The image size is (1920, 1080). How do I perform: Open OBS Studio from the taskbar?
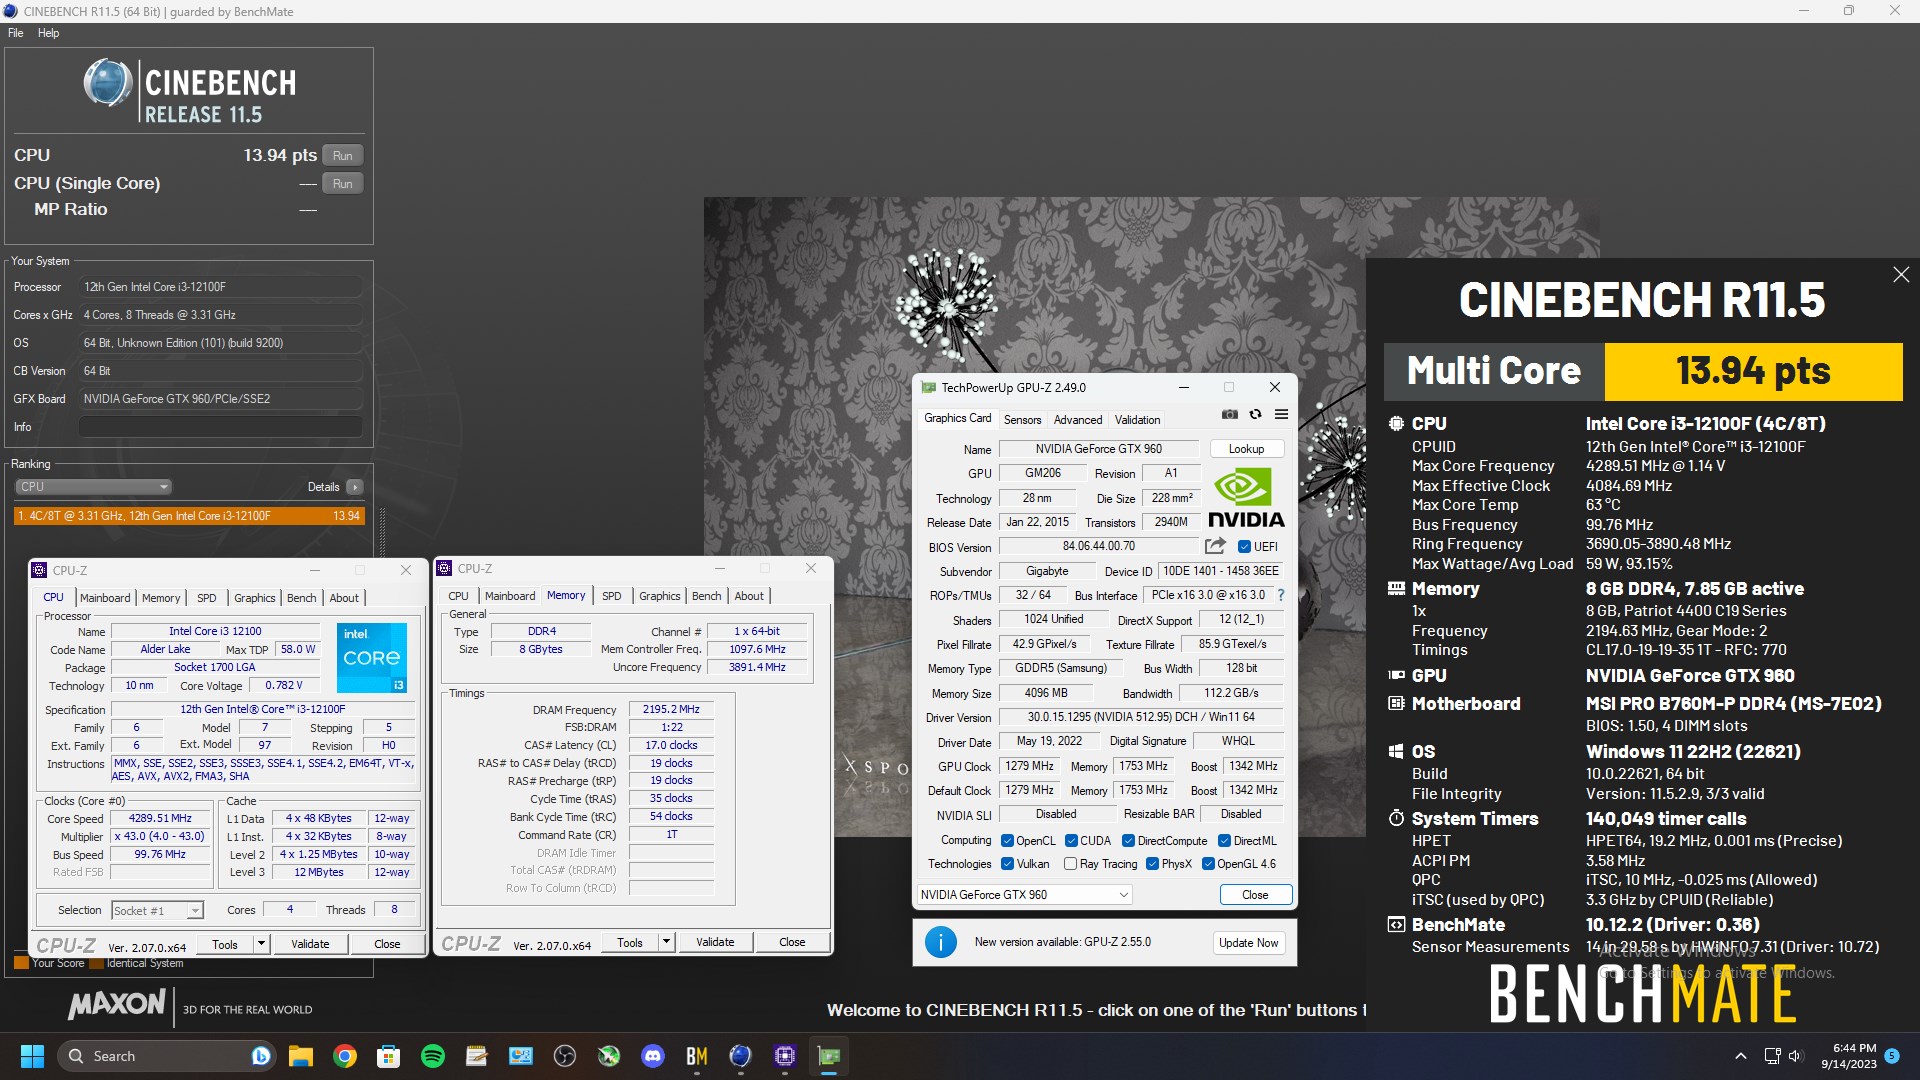(565, 1056)
